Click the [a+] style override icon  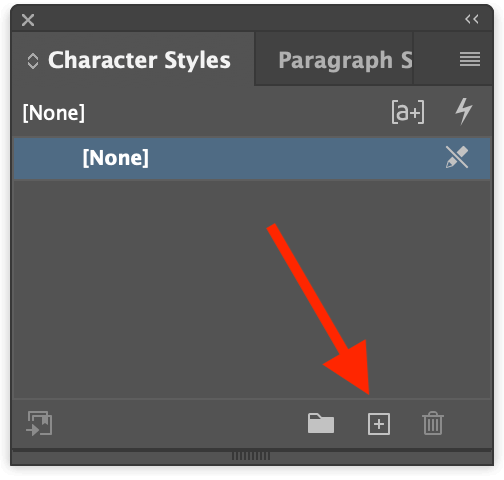coord(408,112)
